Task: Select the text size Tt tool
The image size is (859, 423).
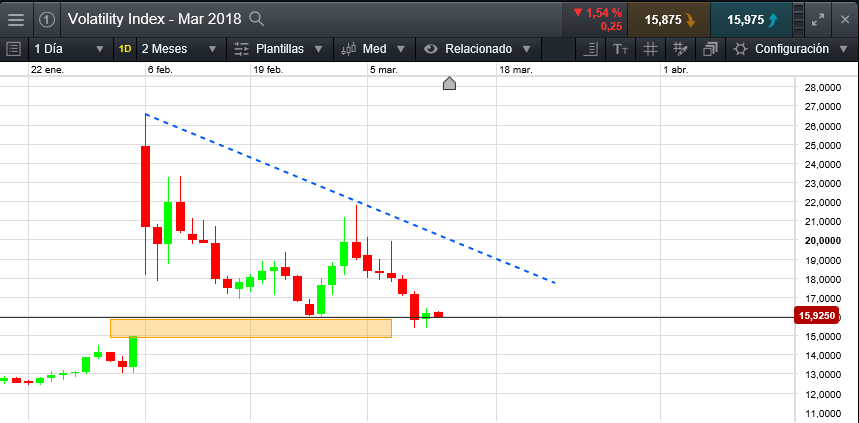Action: pos(621,49)
